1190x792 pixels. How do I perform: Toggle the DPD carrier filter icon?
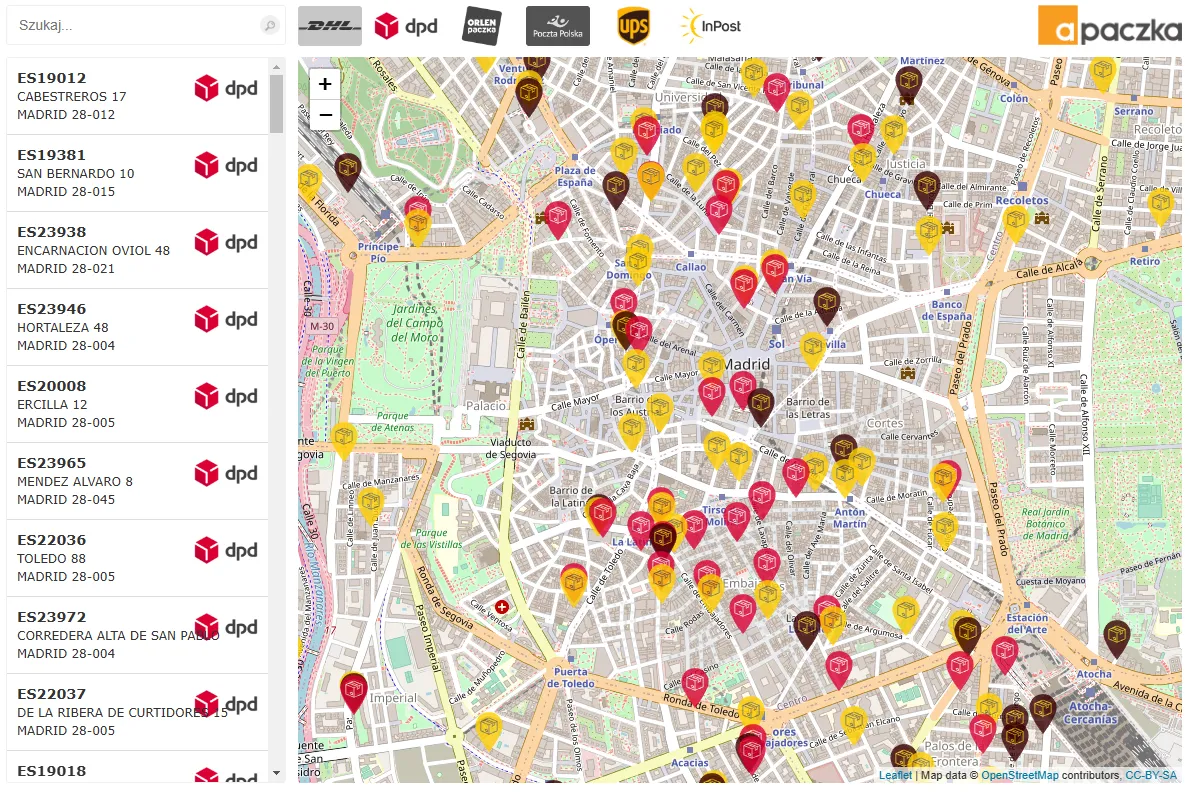pyautogui.click(x=406, y=26)
